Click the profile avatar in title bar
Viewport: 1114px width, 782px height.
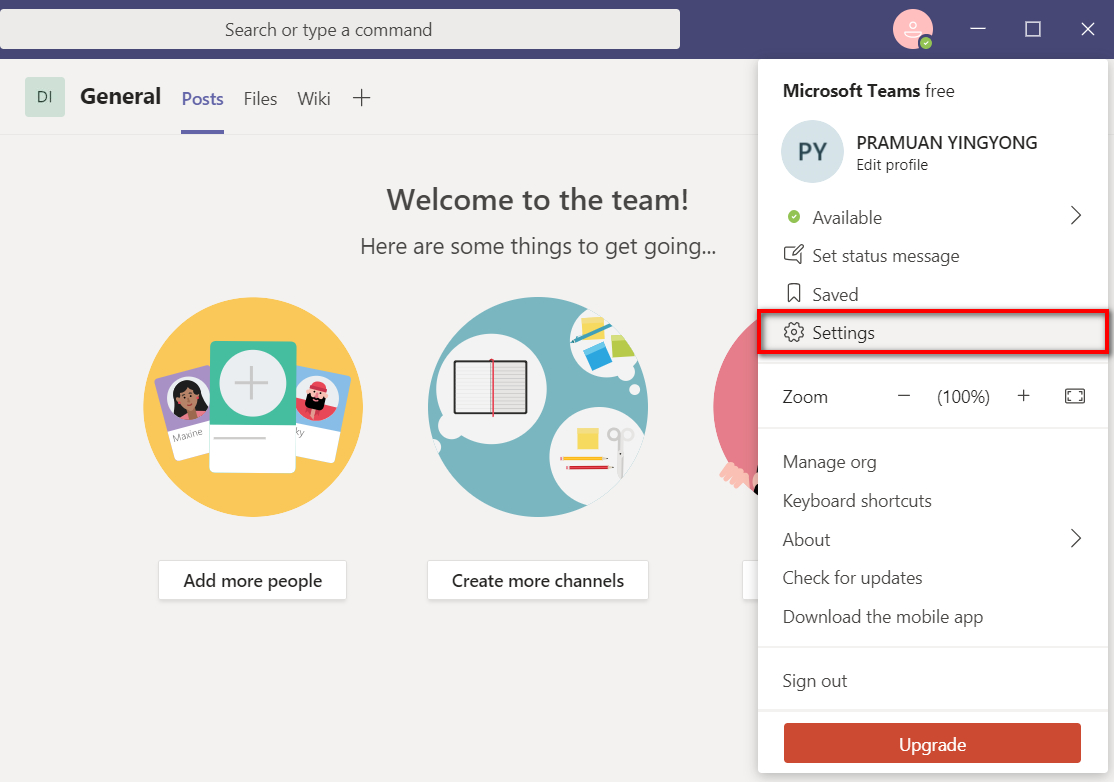(912, 30)
